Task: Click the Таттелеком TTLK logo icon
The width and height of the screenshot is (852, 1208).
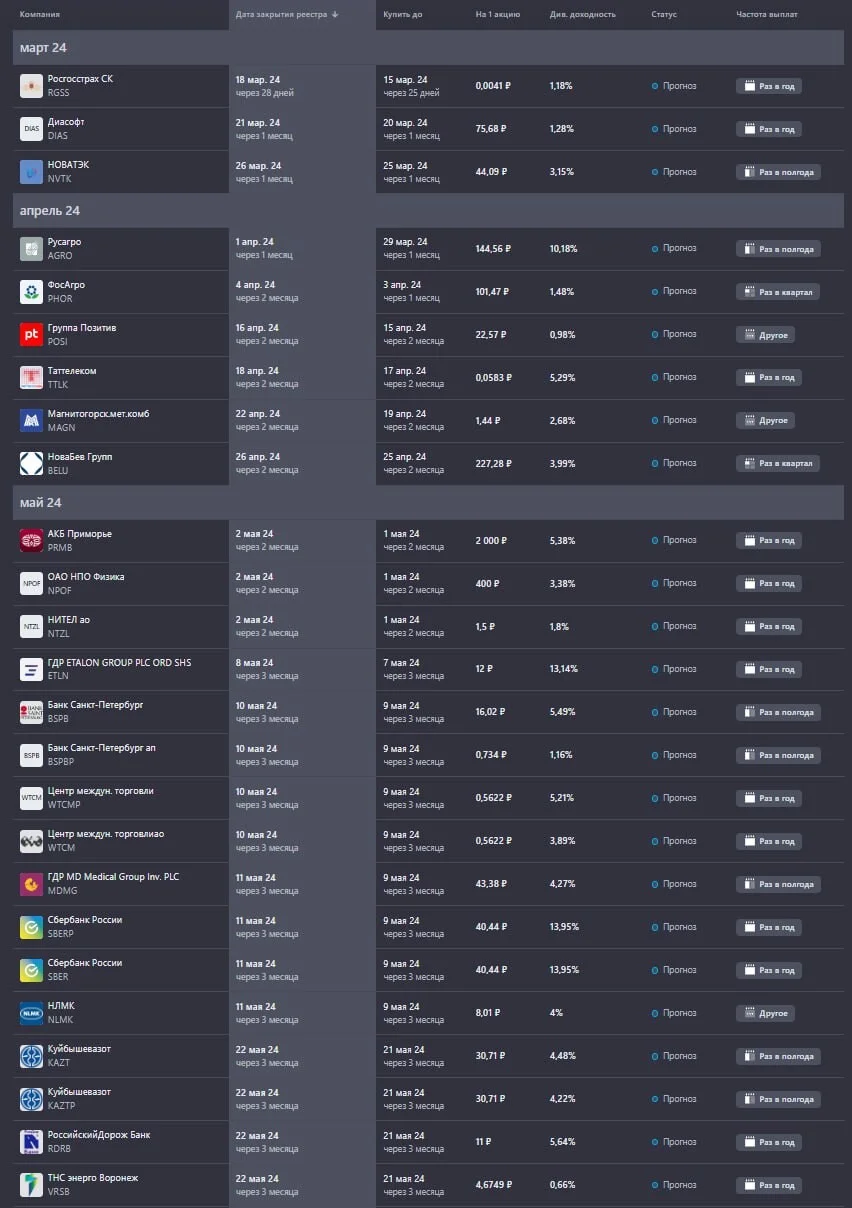Action: pyautogui.click(x=31, y=378)
